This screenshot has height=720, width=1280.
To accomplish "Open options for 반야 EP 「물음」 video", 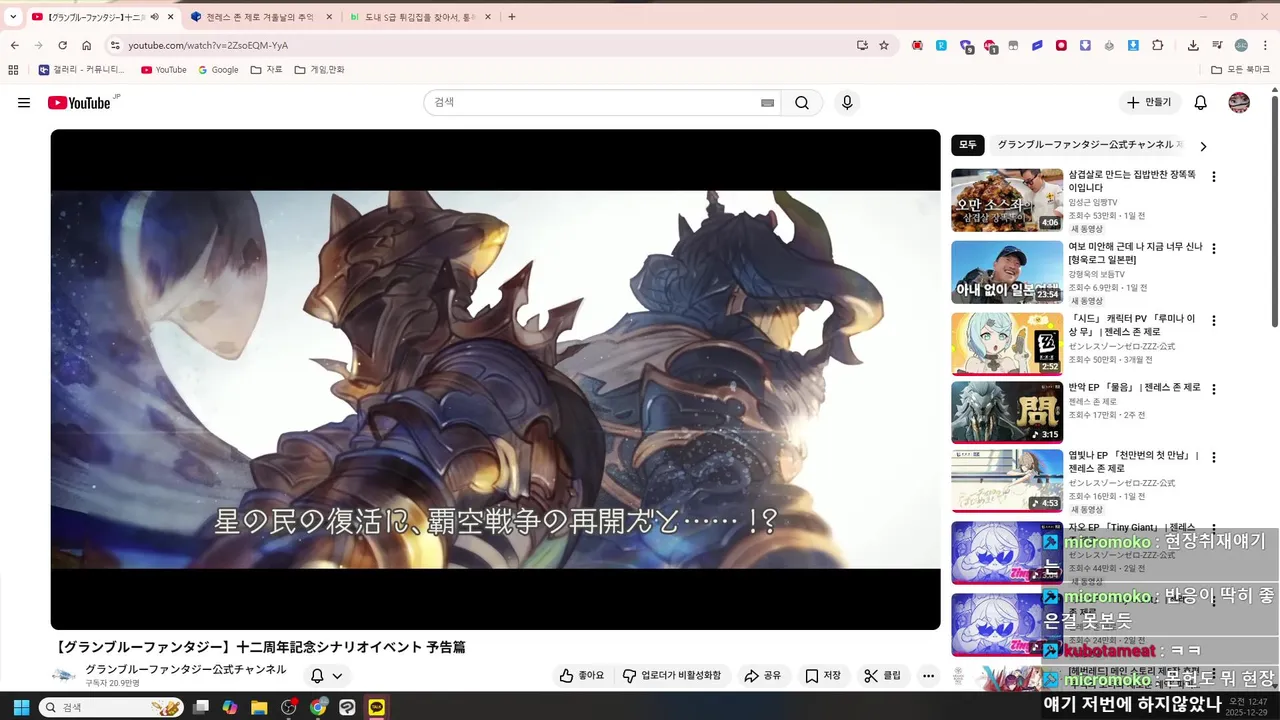I will click(x=1214, y=389).
